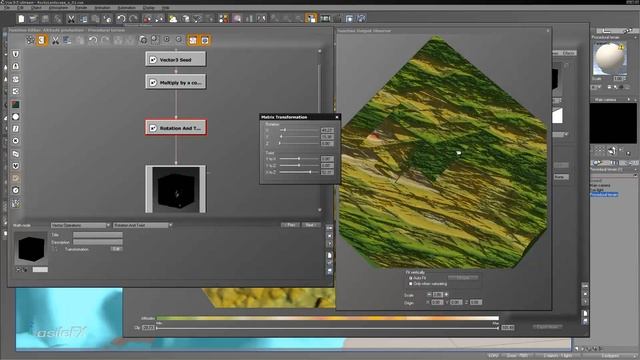Screen dimensions: 640x360
Task: Click the Next button
Action: pos(310,225)
